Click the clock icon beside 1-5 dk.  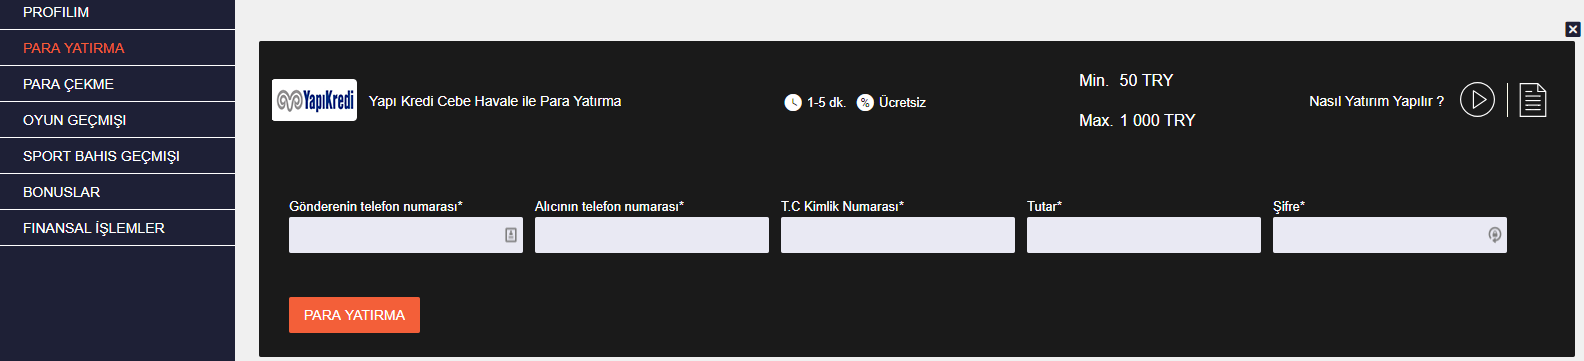[x=793, y=102]
